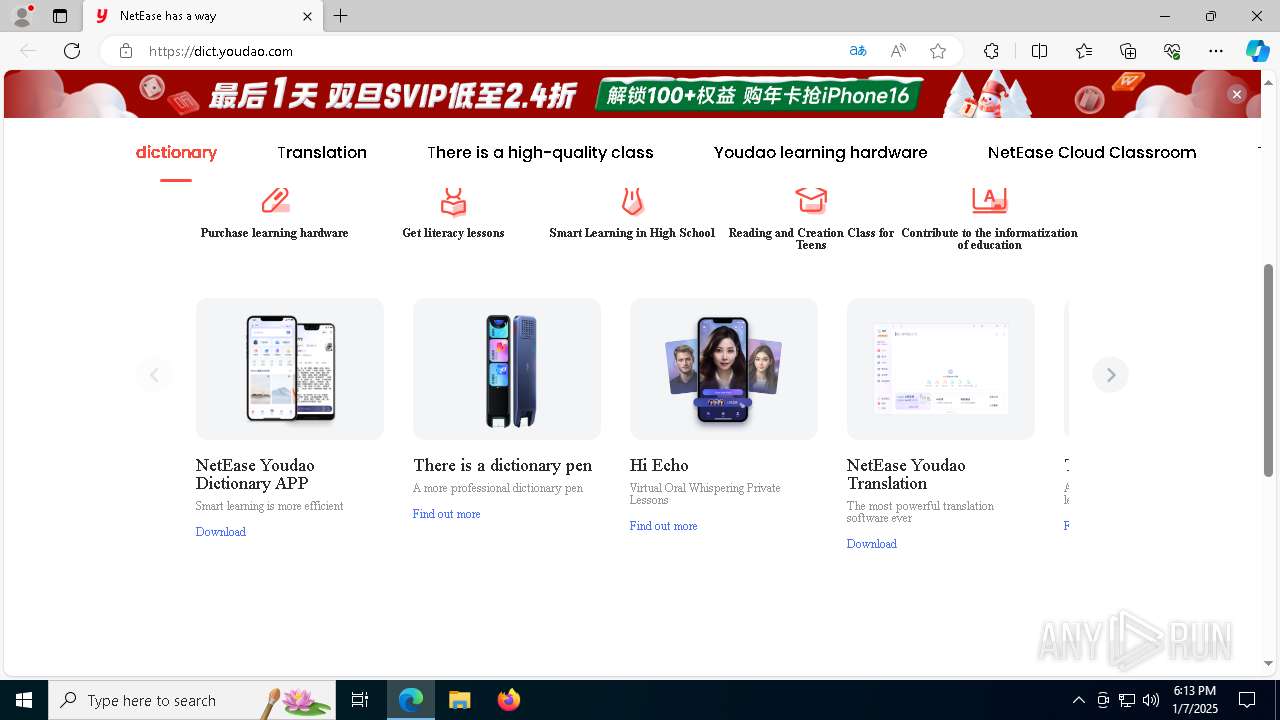The image size is (1280, 720).
Task: Open the Hi Echo product image
Action: (x=724, y=369)
